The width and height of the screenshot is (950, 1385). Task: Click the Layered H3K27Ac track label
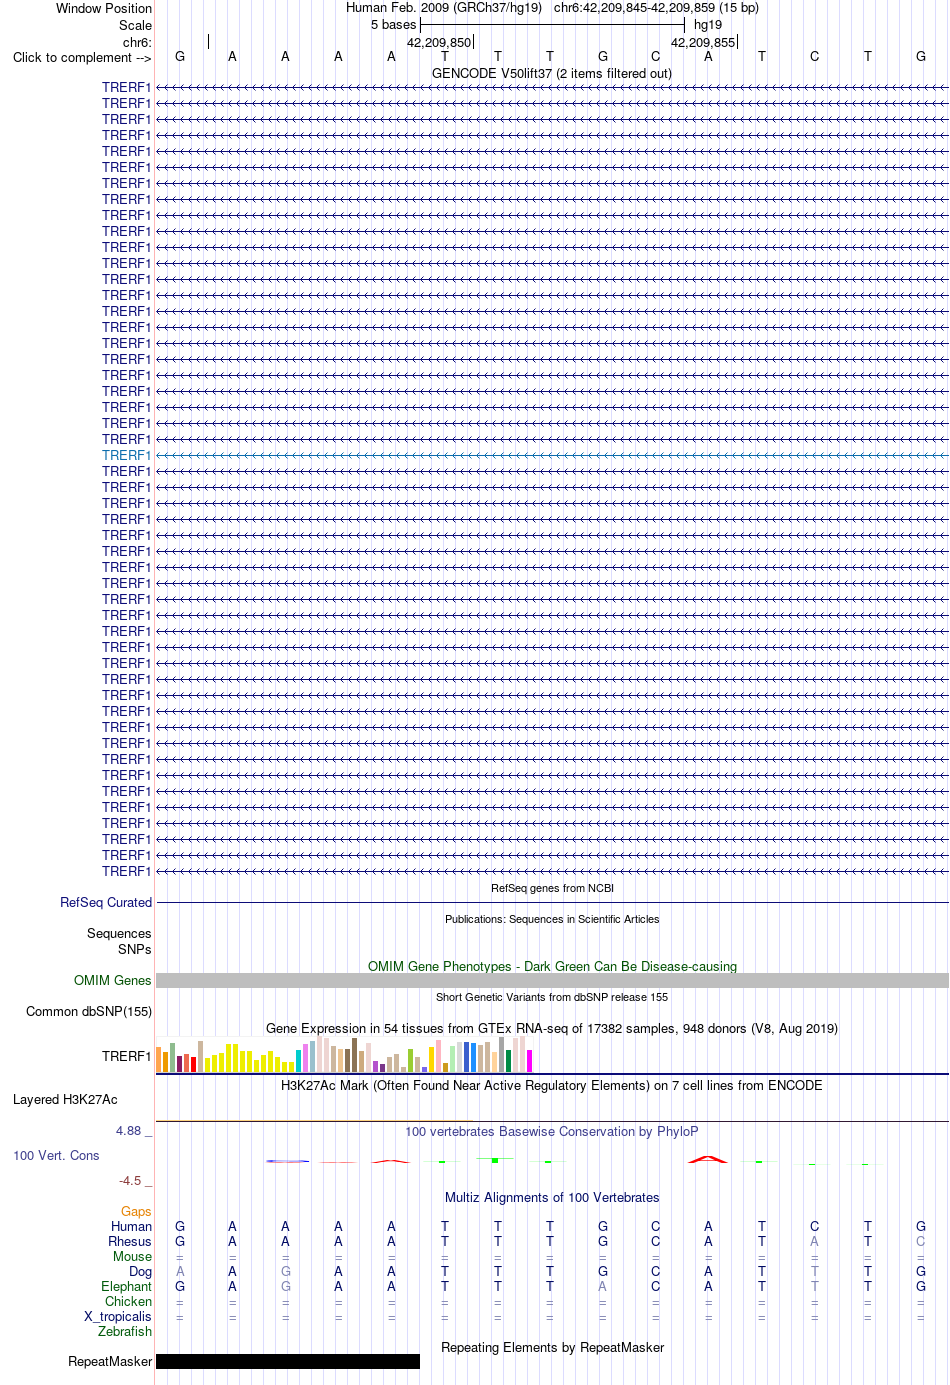[x=65, y=1099]
